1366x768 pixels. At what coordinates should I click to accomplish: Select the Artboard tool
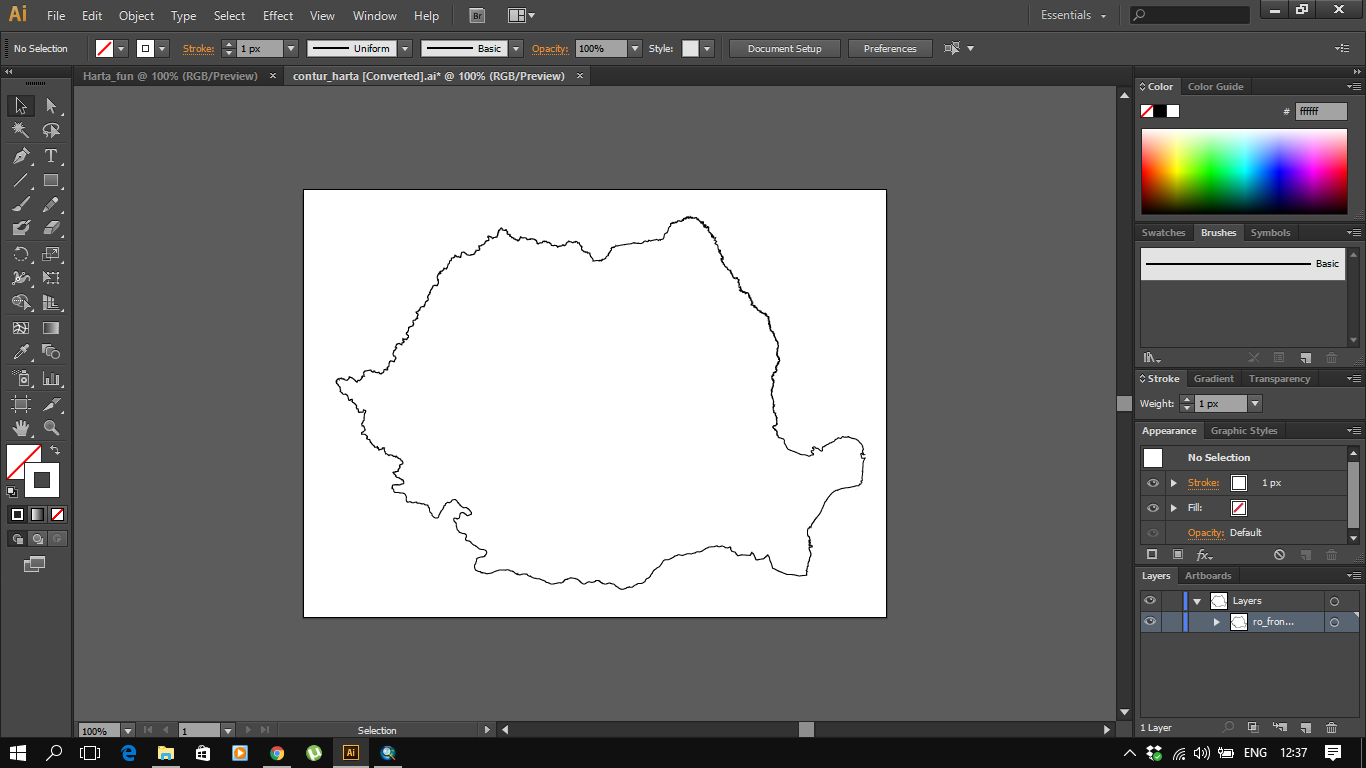click(x=21, y=404)
